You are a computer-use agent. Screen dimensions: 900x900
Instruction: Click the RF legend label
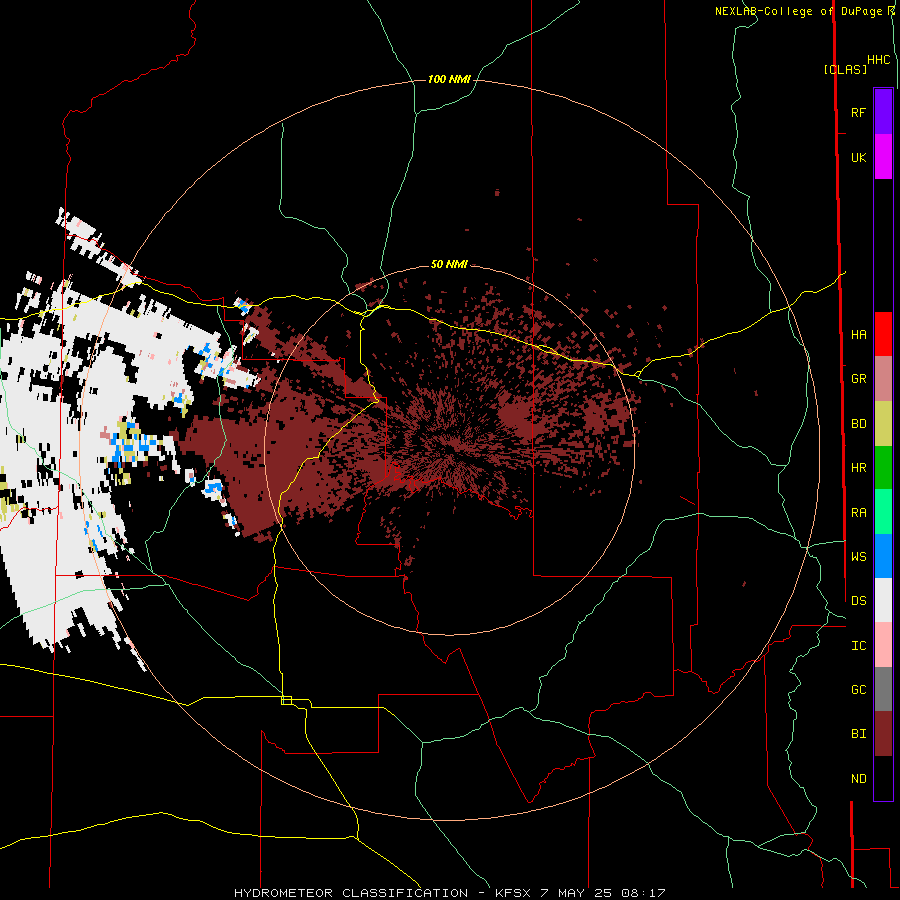click(x=858, y=112)
